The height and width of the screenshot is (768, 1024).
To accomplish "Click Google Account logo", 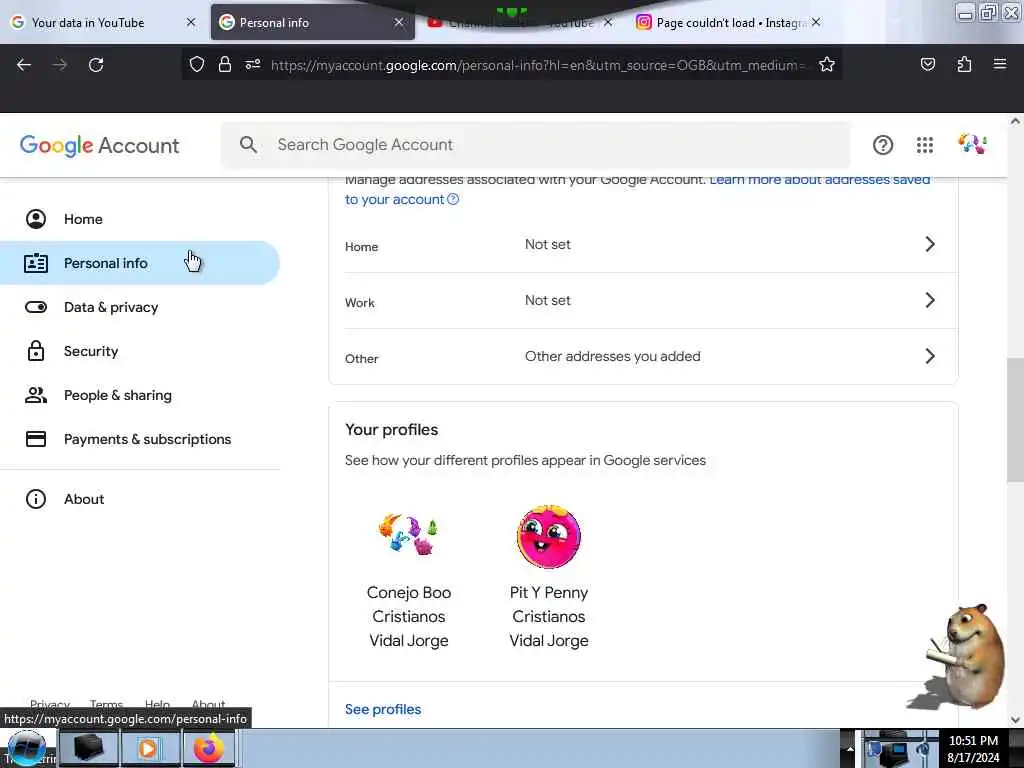I will [99, 145].
